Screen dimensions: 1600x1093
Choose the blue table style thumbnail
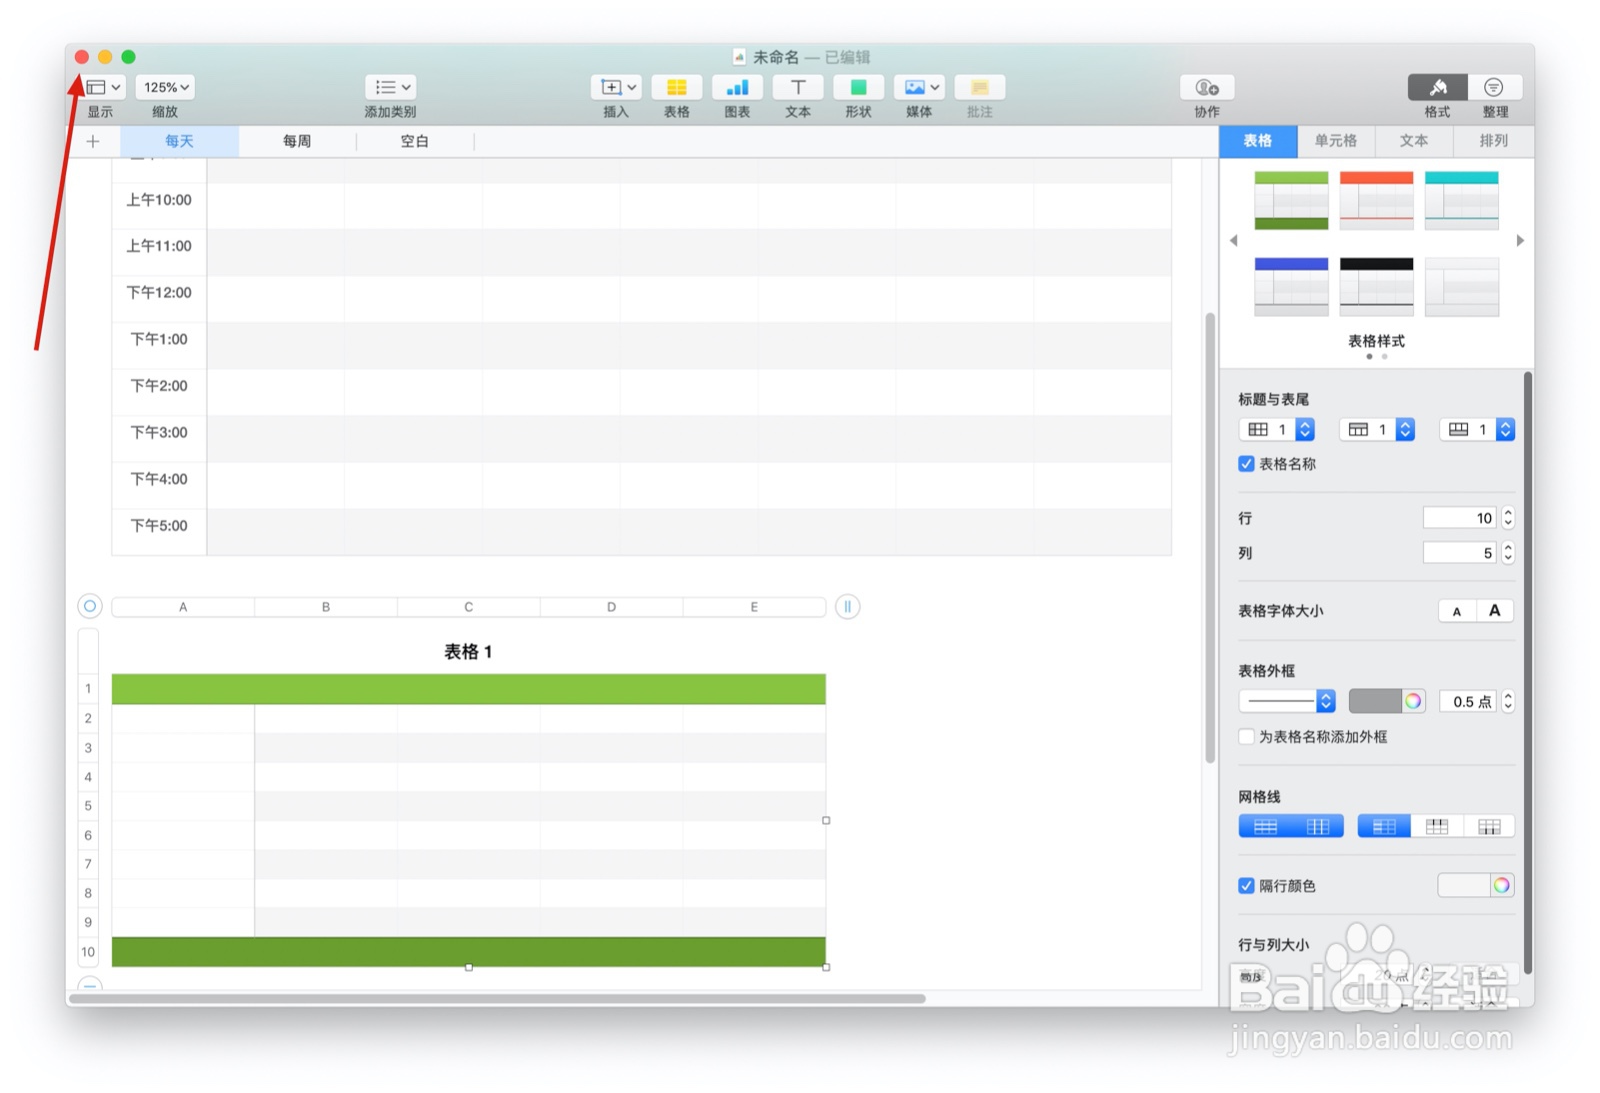pyautogui.click(x=1292, y=287)
